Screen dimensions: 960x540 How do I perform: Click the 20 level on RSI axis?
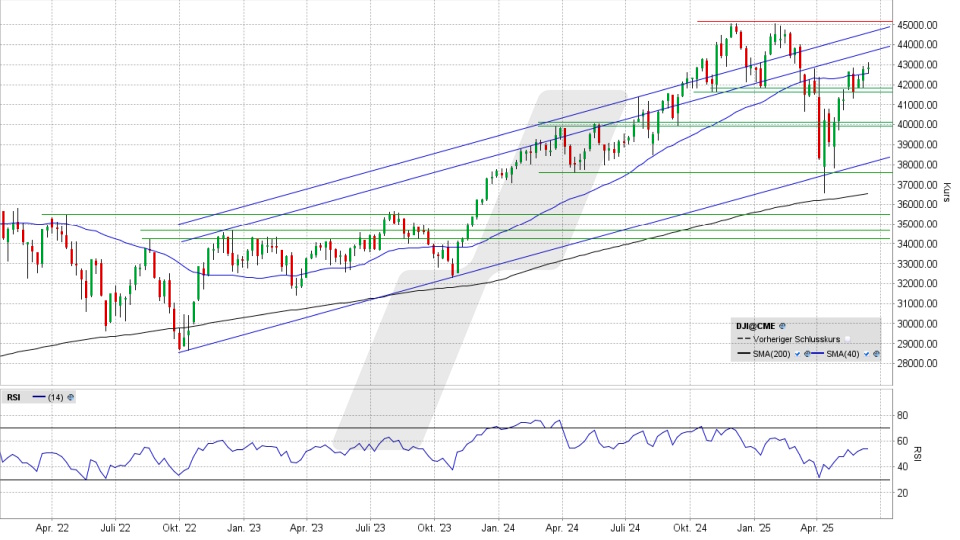[902, 493]
